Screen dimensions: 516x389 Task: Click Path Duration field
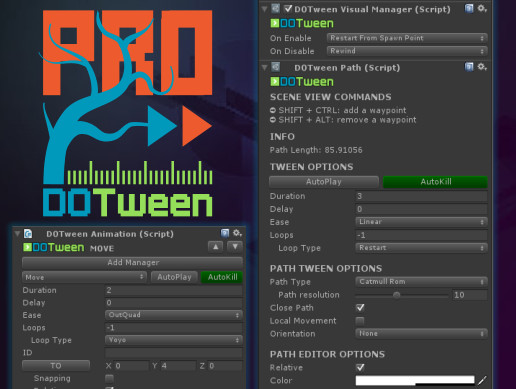pos(422,196)
